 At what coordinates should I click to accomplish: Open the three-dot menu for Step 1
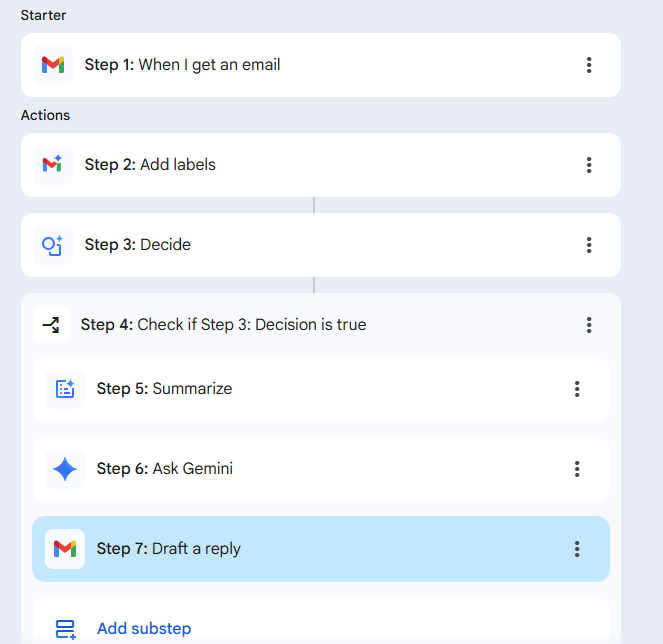[x=589, y=65]
